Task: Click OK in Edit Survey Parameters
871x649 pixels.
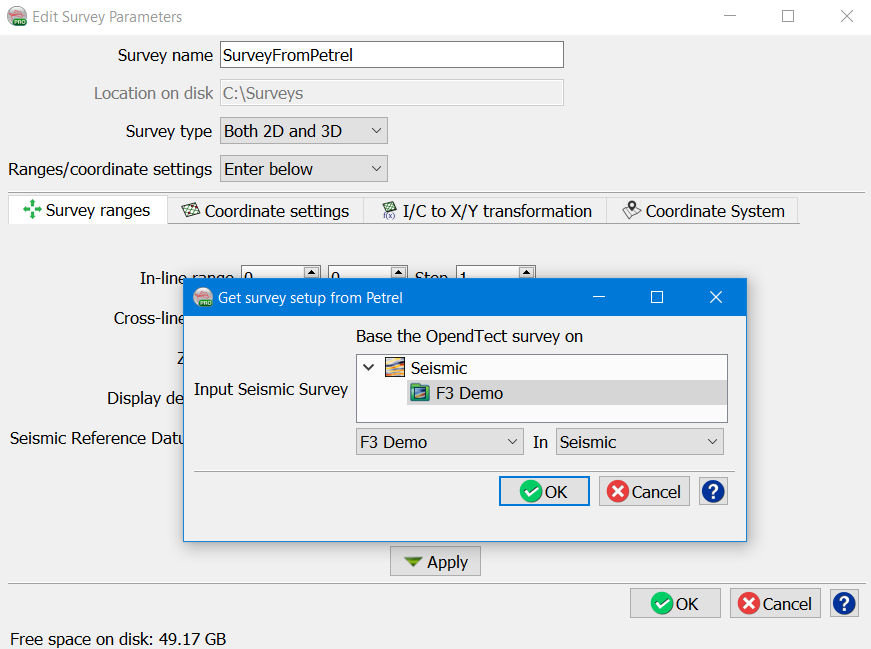Action: pos(675,603)
